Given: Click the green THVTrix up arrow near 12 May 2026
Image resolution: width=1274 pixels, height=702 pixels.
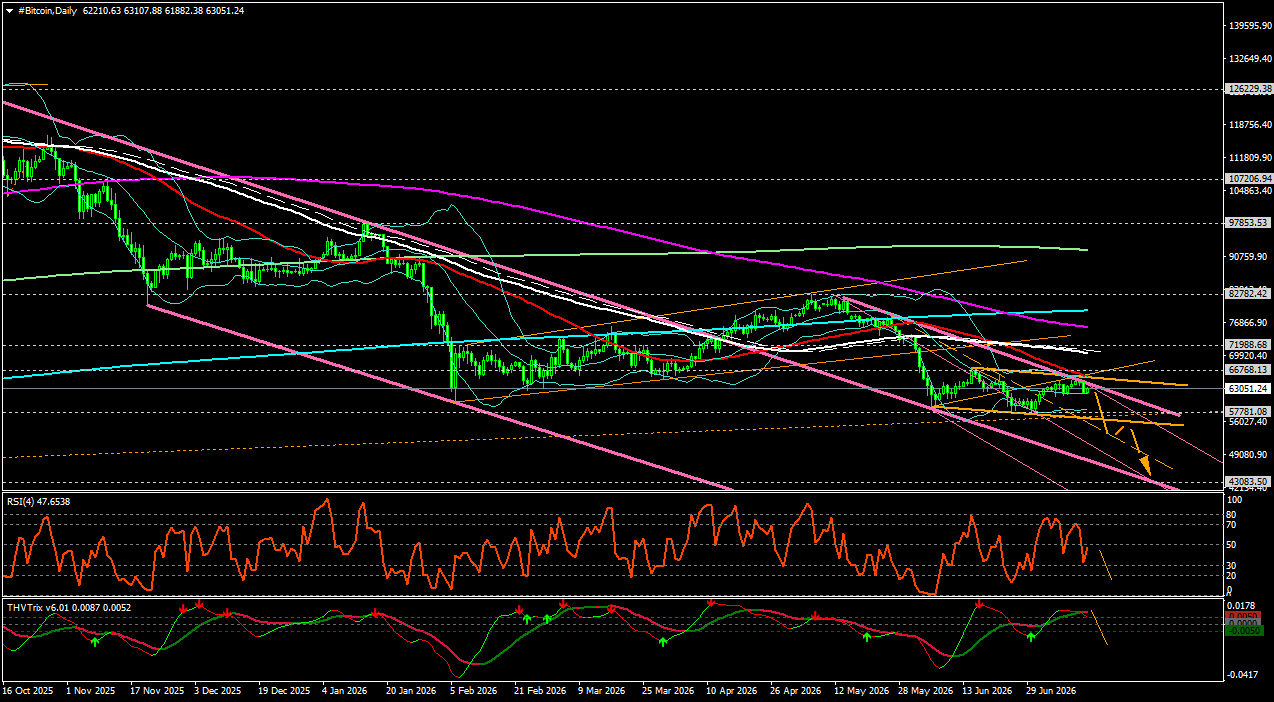Looking at the screenshot, I should click(866, 637).
